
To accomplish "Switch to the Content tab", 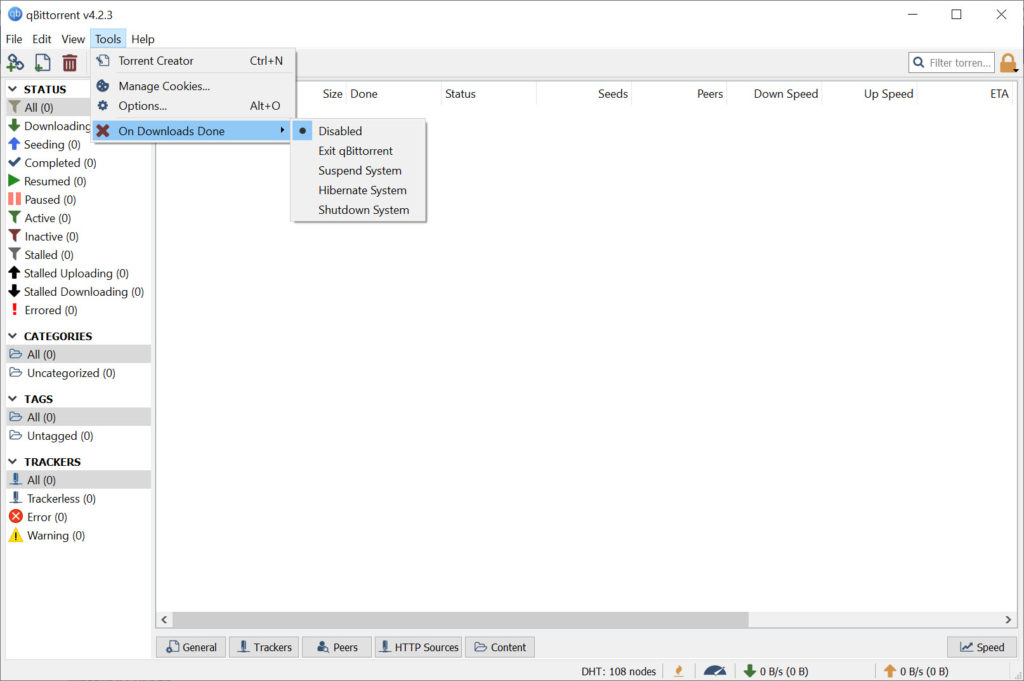I will pos(500,647).
